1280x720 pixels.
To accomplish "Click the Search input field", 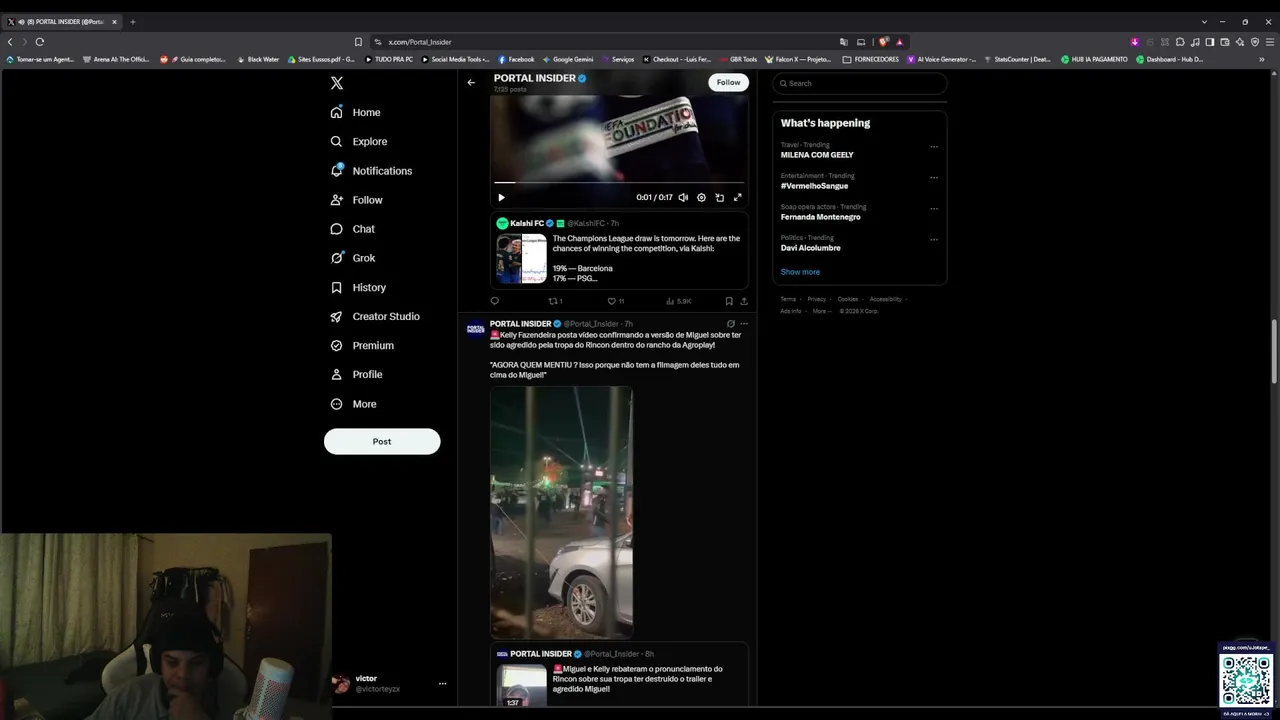I will click(x=859, y=83).
